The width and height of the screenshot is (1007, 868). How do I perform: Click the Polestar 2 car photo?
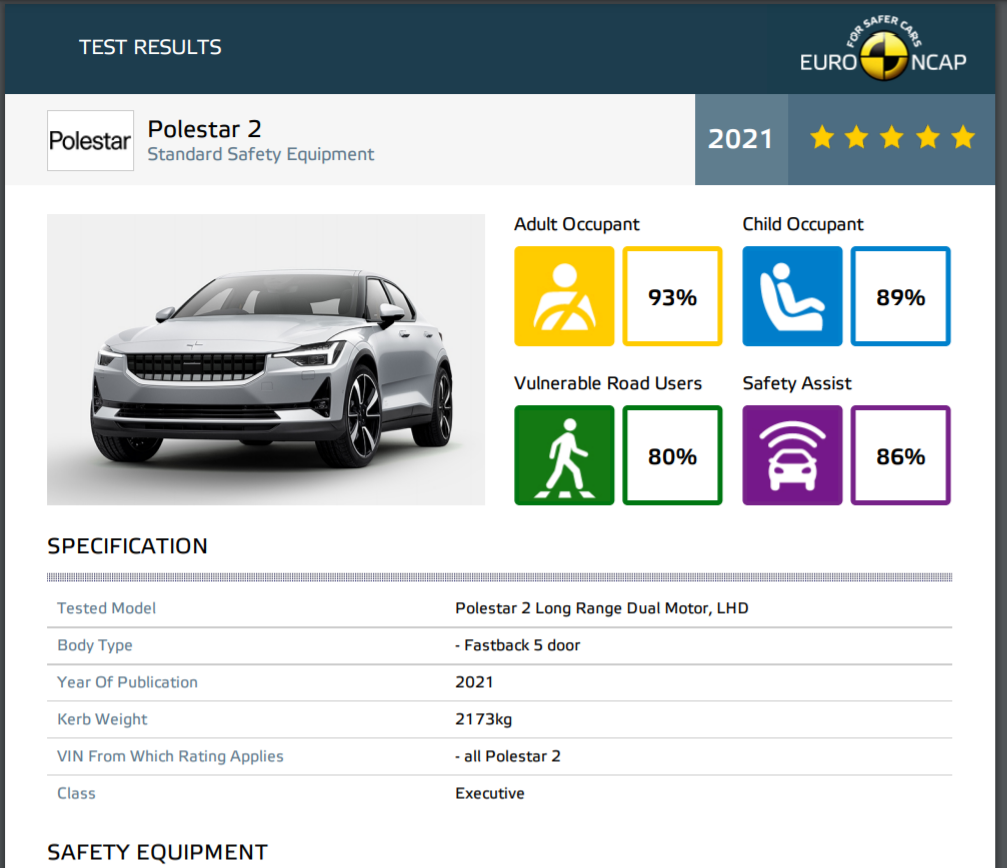[x=266, y=360]
